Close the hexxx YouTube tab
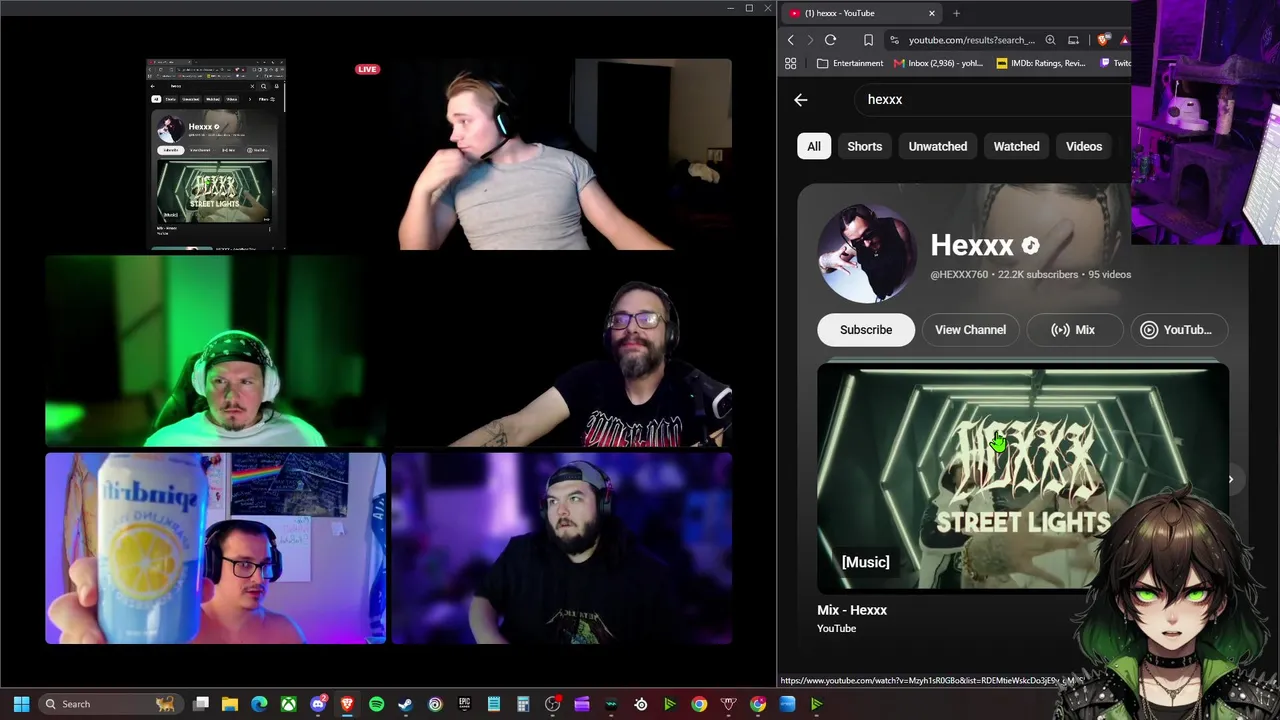This screenshot has height=720, width=1280. pyautogui.click(x=931, y=13)
